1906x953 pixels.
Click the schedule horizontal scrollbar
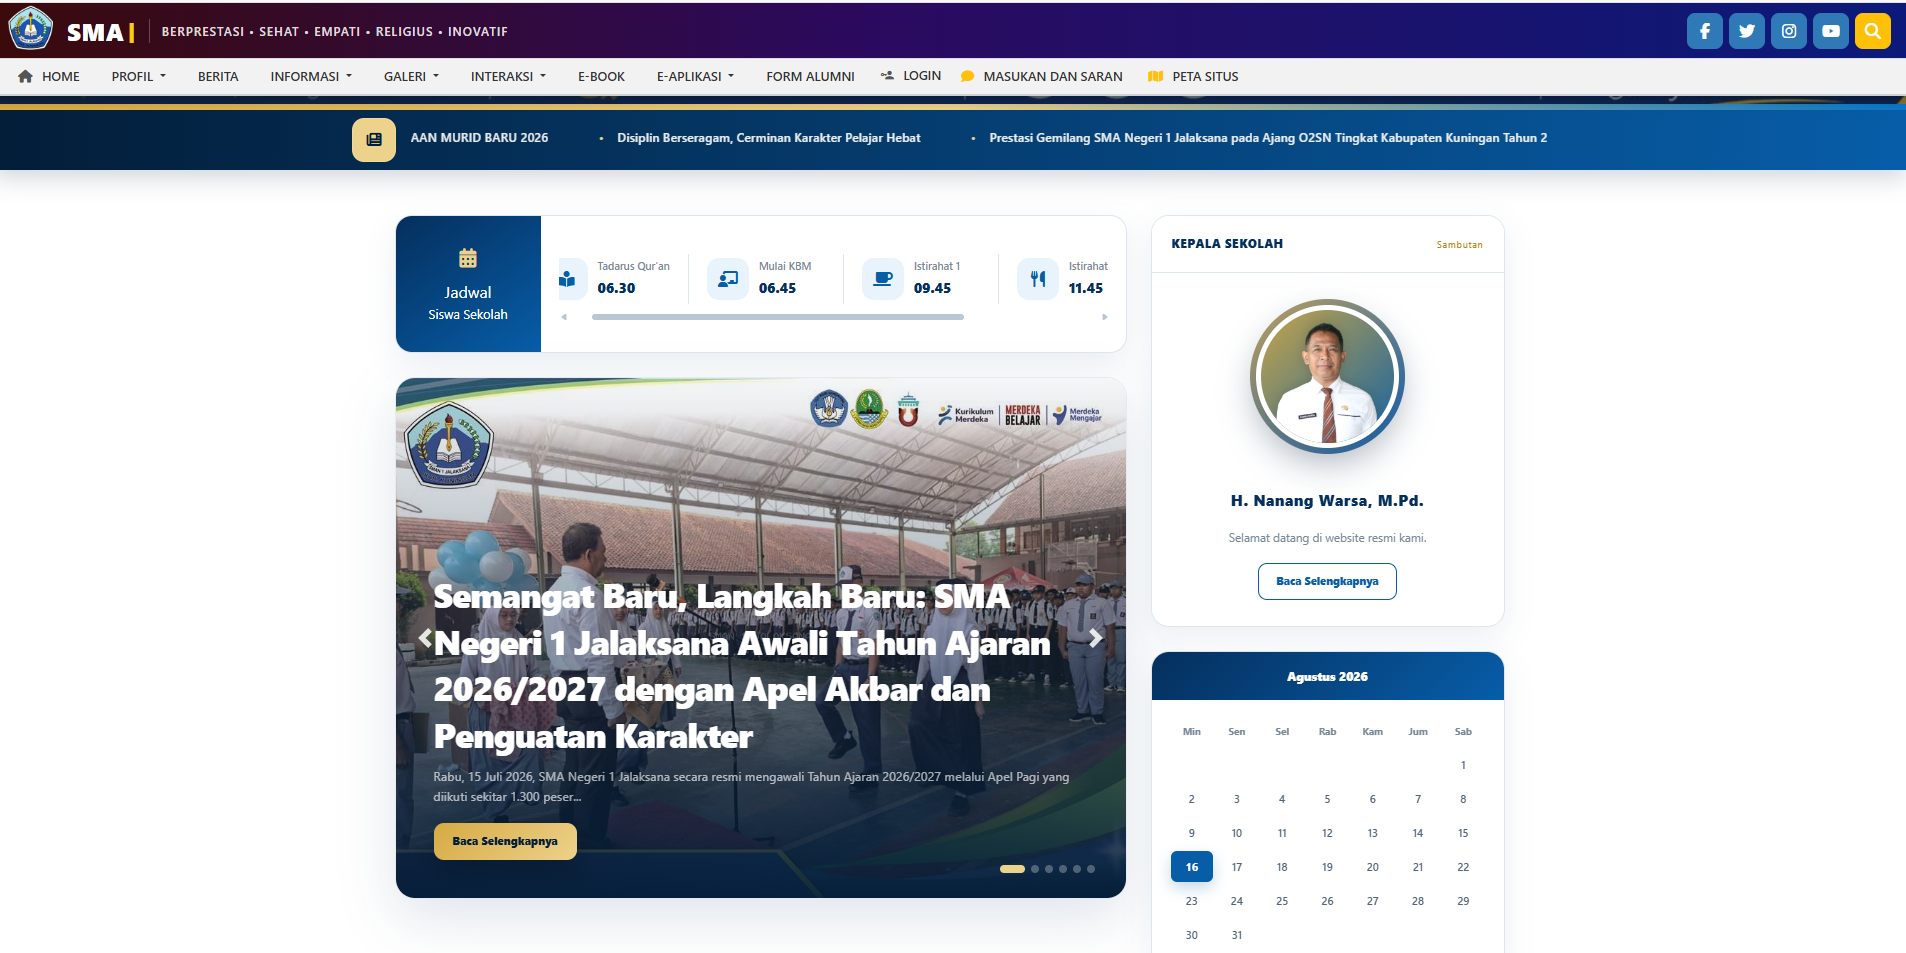(778, 317)
